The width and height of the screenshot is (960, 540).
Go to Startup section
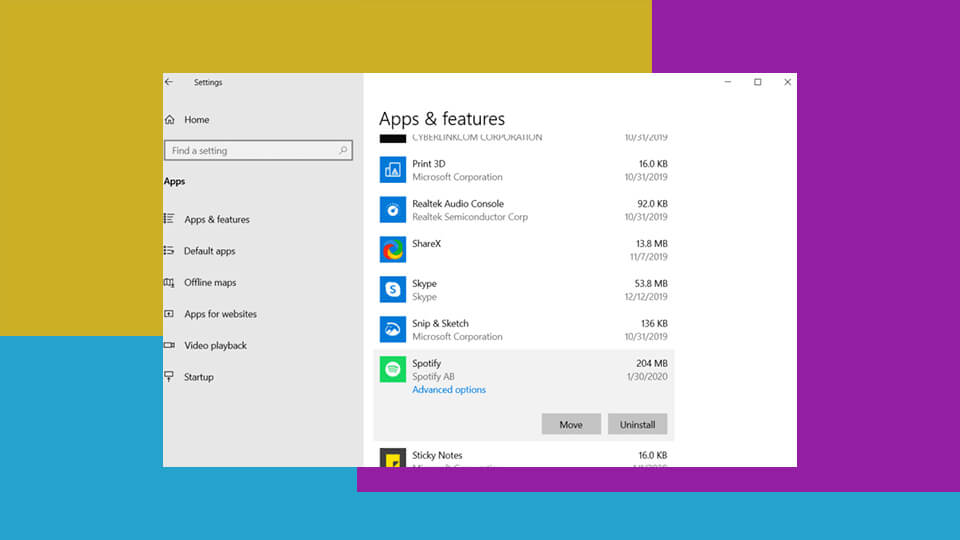point(199,377)
